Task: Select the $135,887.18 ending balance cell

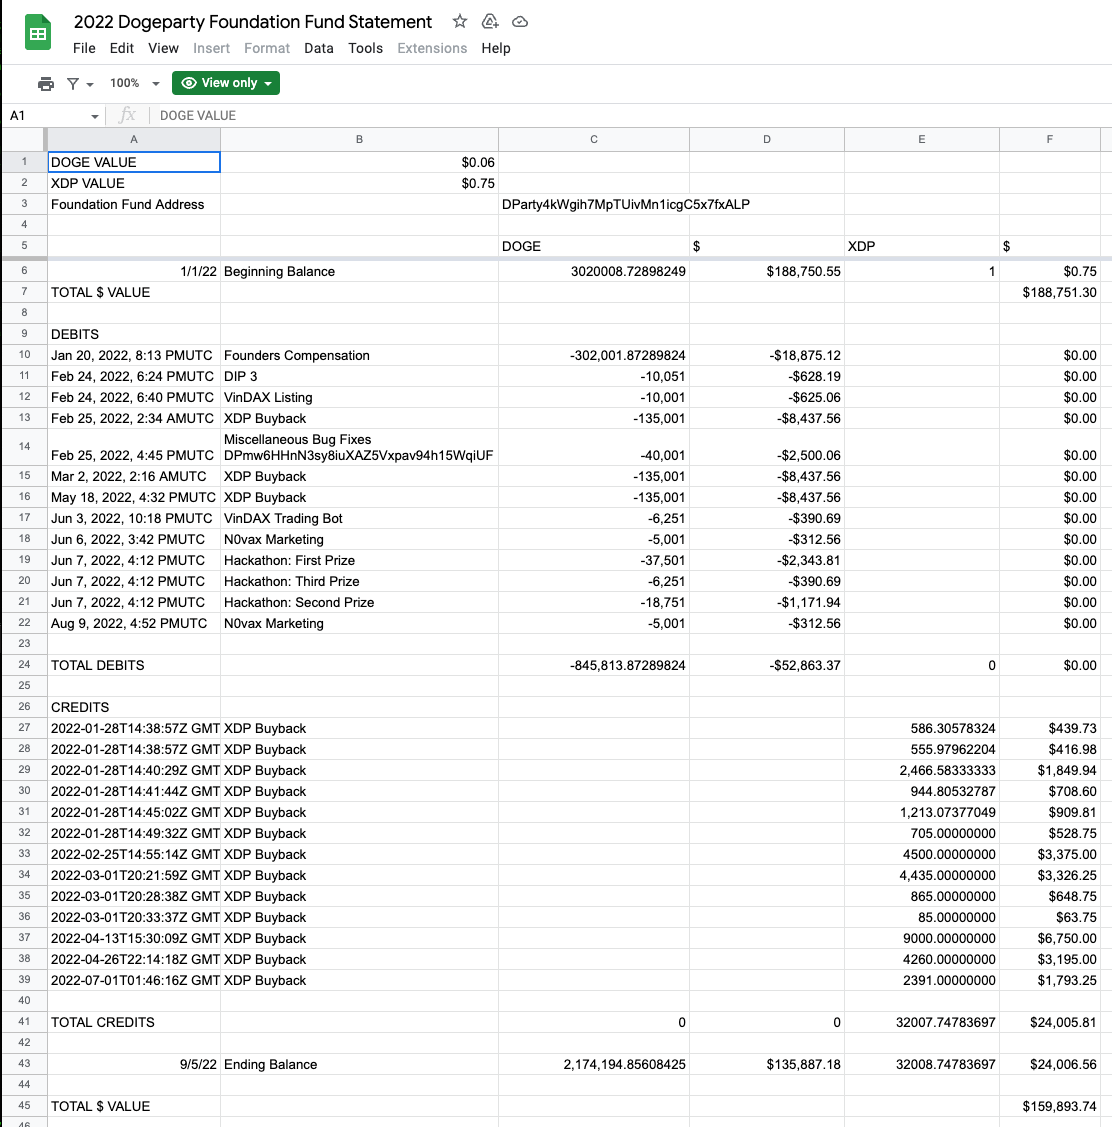Action: [x=767, y=1064]
